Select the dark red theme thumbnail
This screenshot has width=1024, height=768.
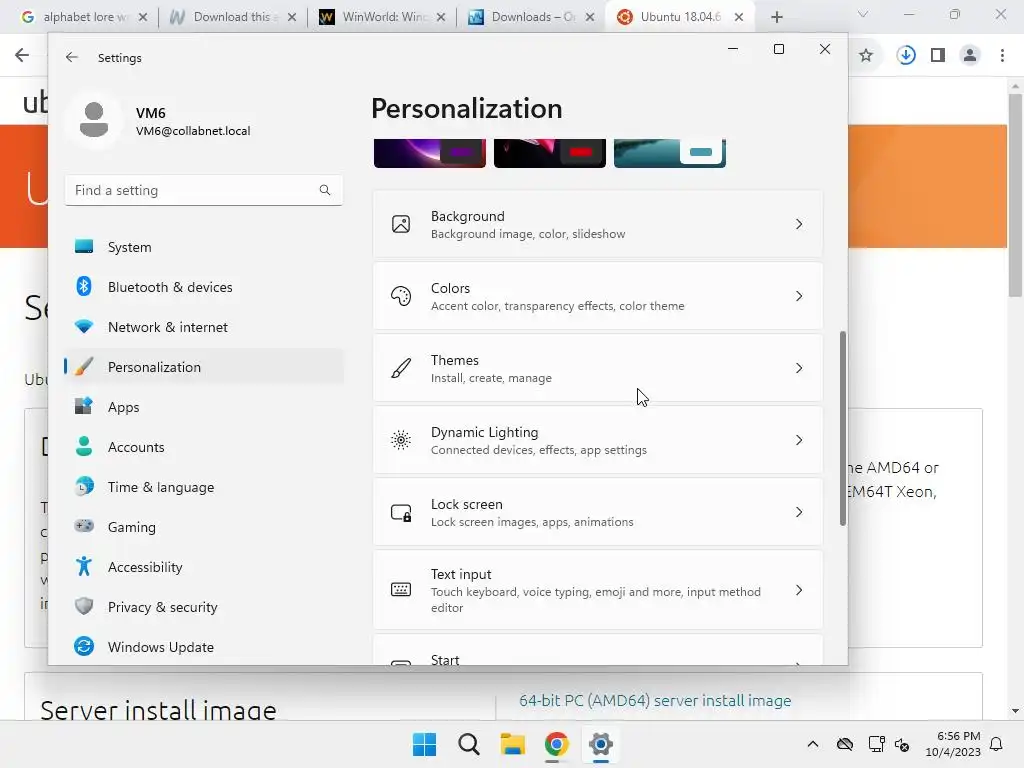point(550,153)
